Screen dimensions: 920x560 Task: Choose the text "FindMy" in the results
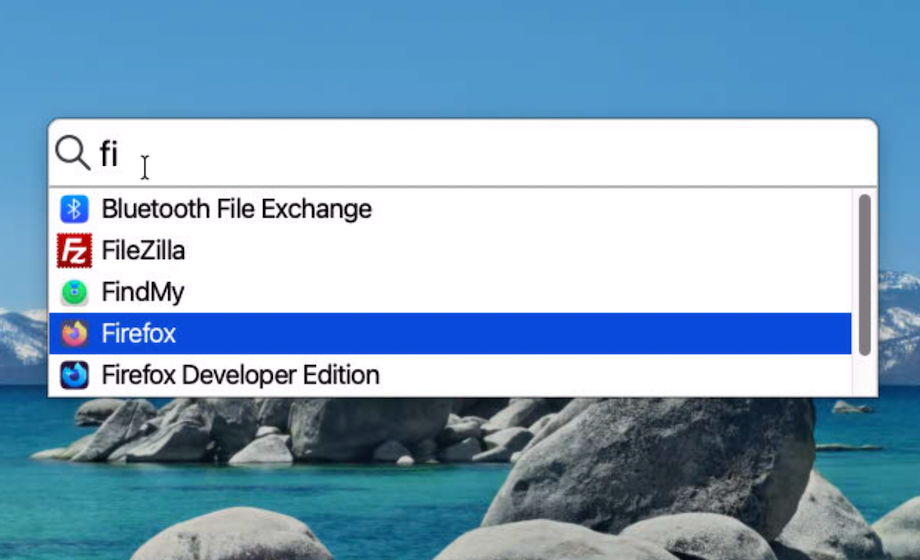coord(143,292)
